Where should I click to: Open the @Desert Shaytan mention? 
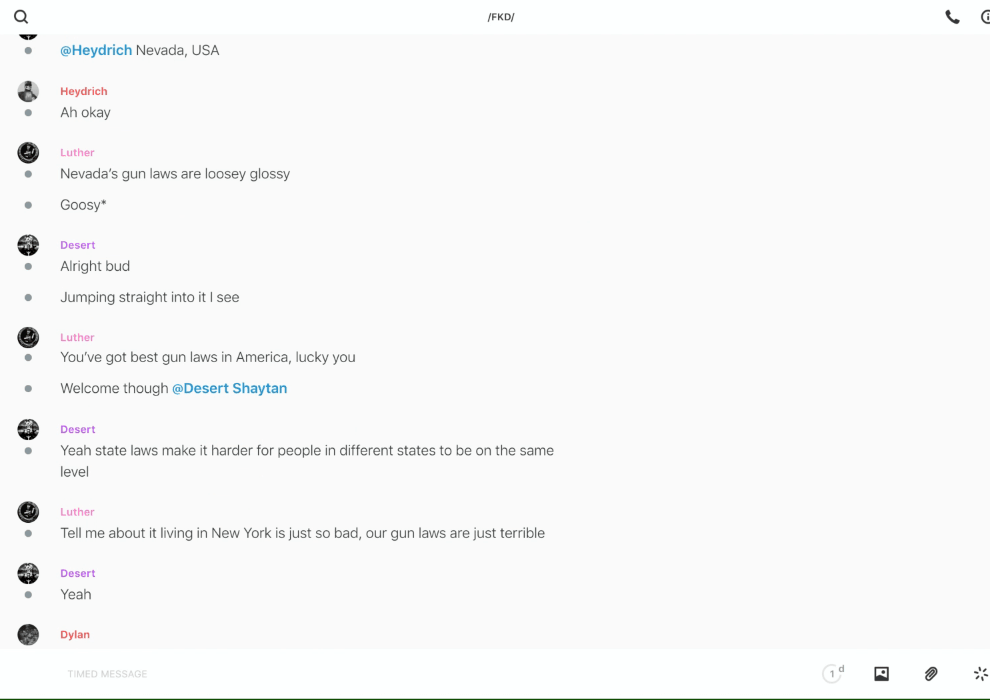(229, 388)
